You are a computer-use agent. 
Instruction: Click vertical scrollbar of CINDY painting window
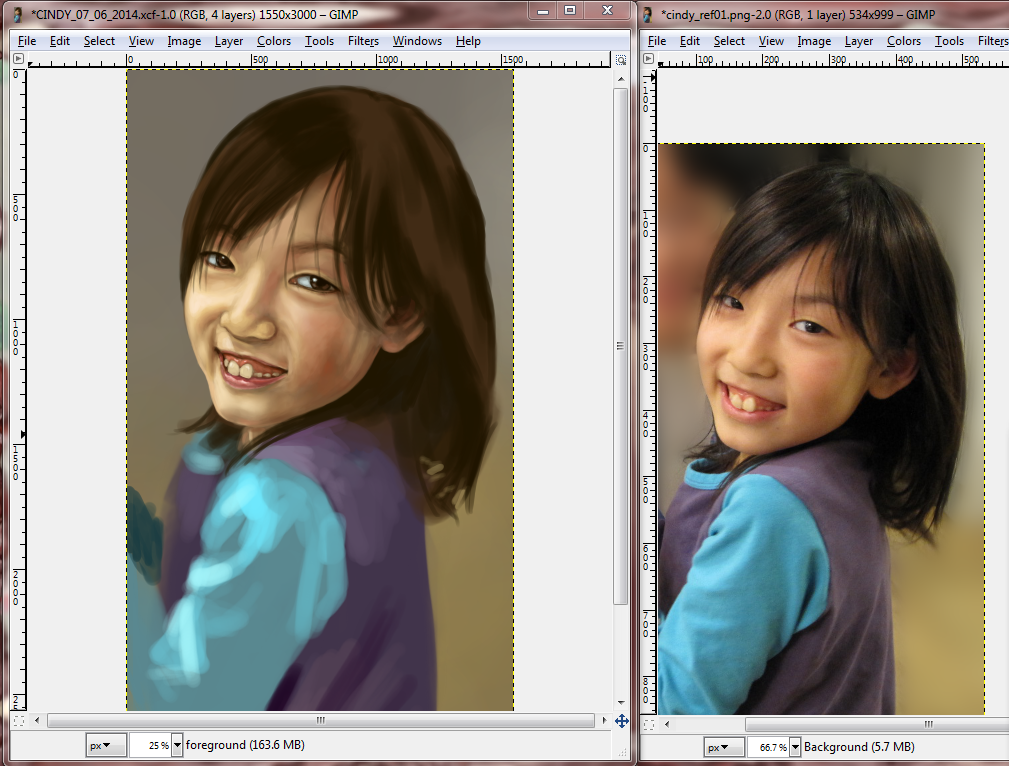[621, 345]
